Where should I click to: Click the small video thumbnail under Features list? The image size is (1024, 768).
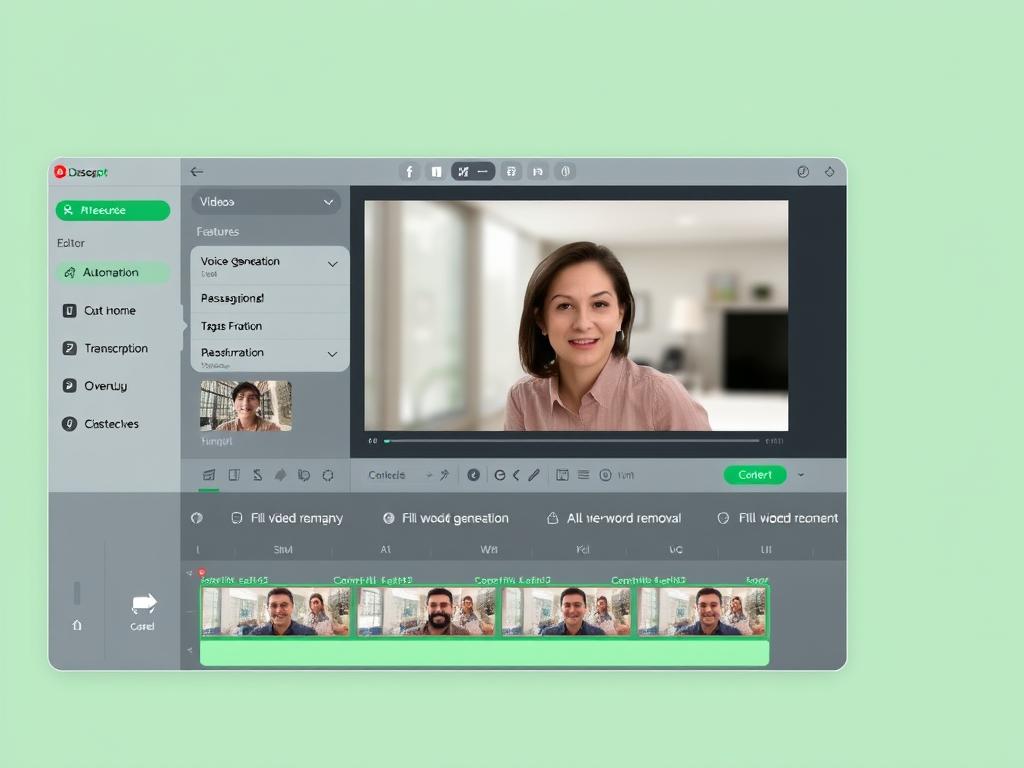(246, 406)
